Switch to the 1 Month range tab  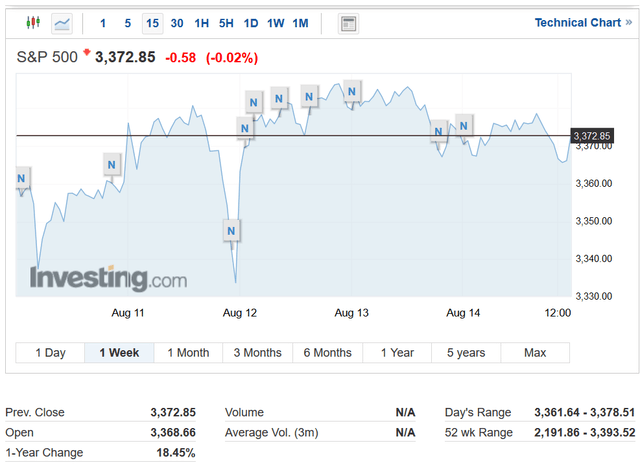pos(188,353)
